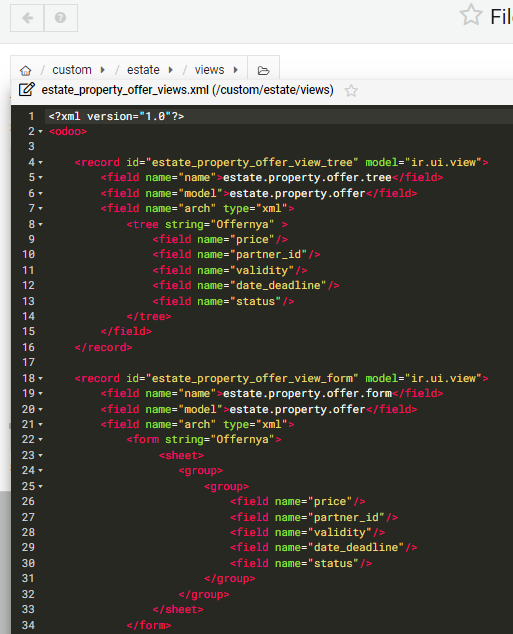The width and height of the screenshot is (513, 634).
Task: Click line number 17 in the gutter
Action: (x=28, y=362)
